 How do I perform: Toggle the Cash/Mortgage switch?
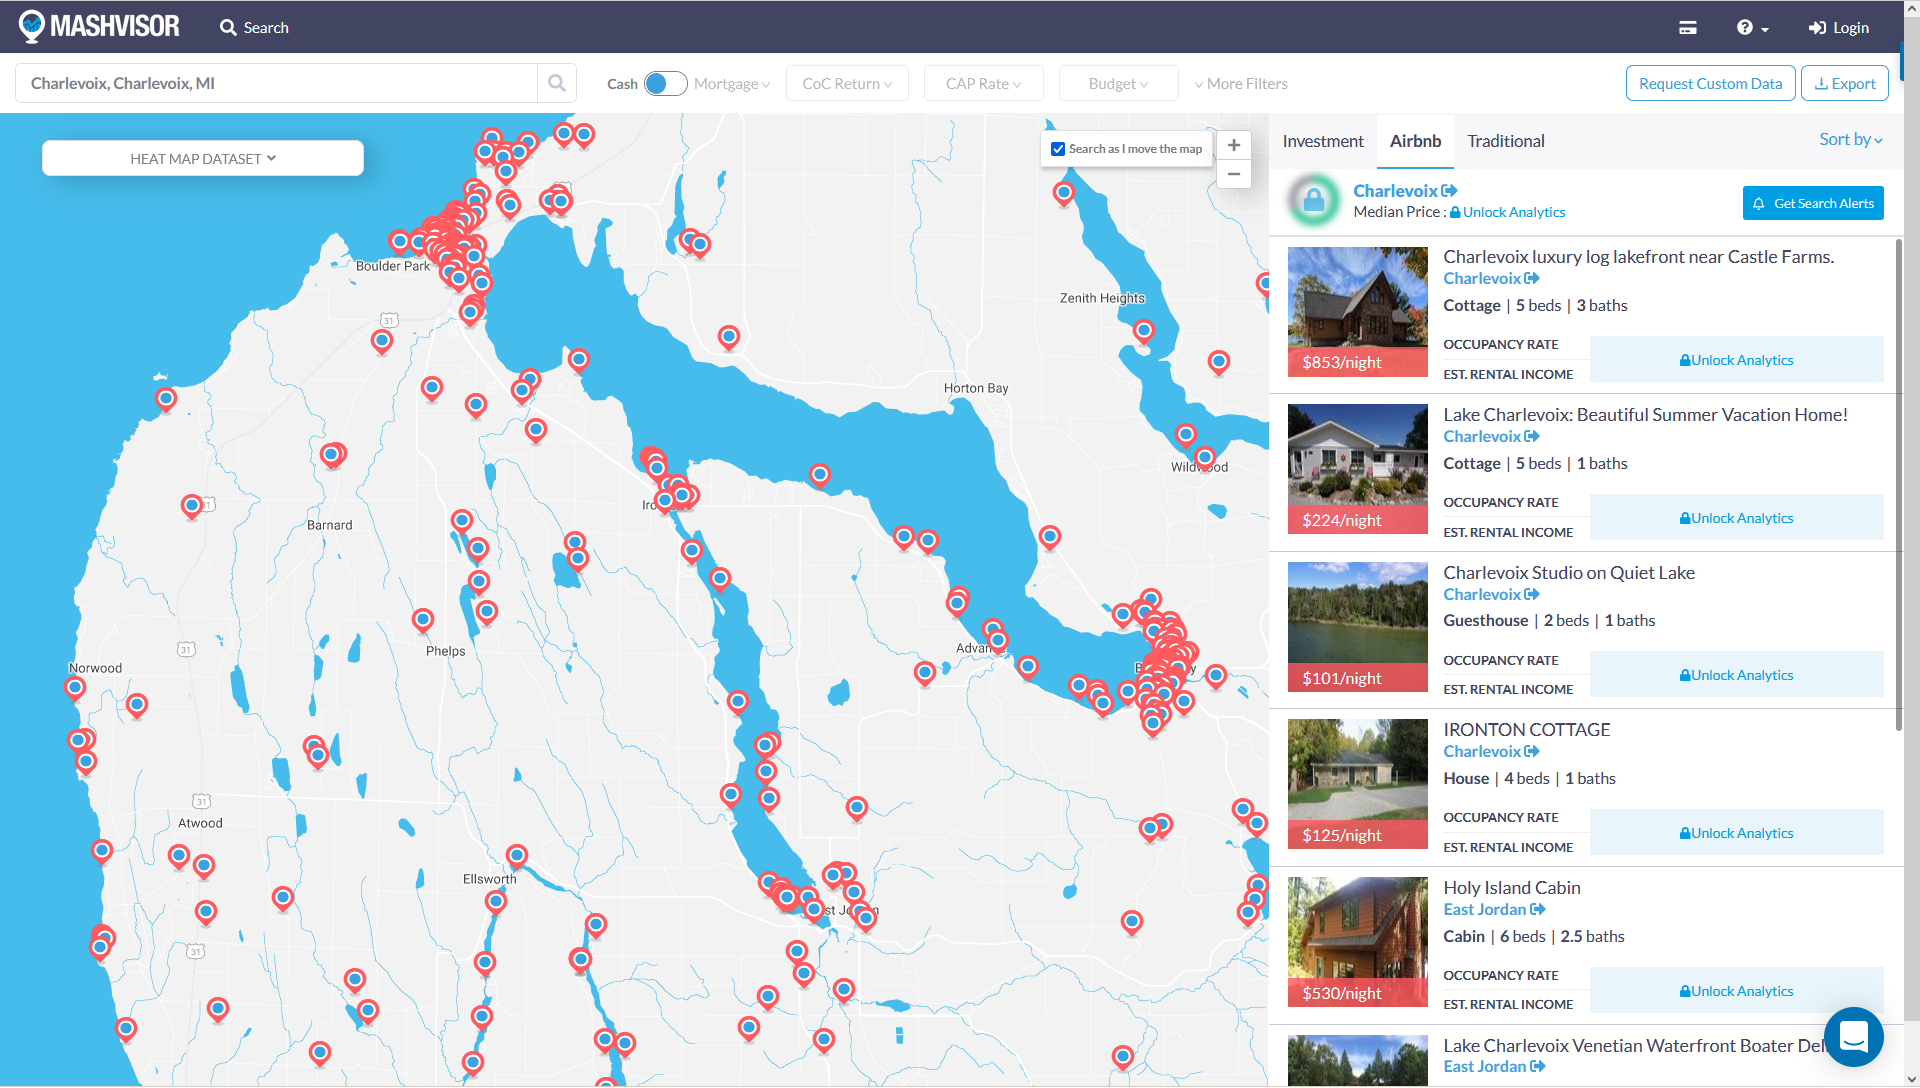(x=665, y=84)
